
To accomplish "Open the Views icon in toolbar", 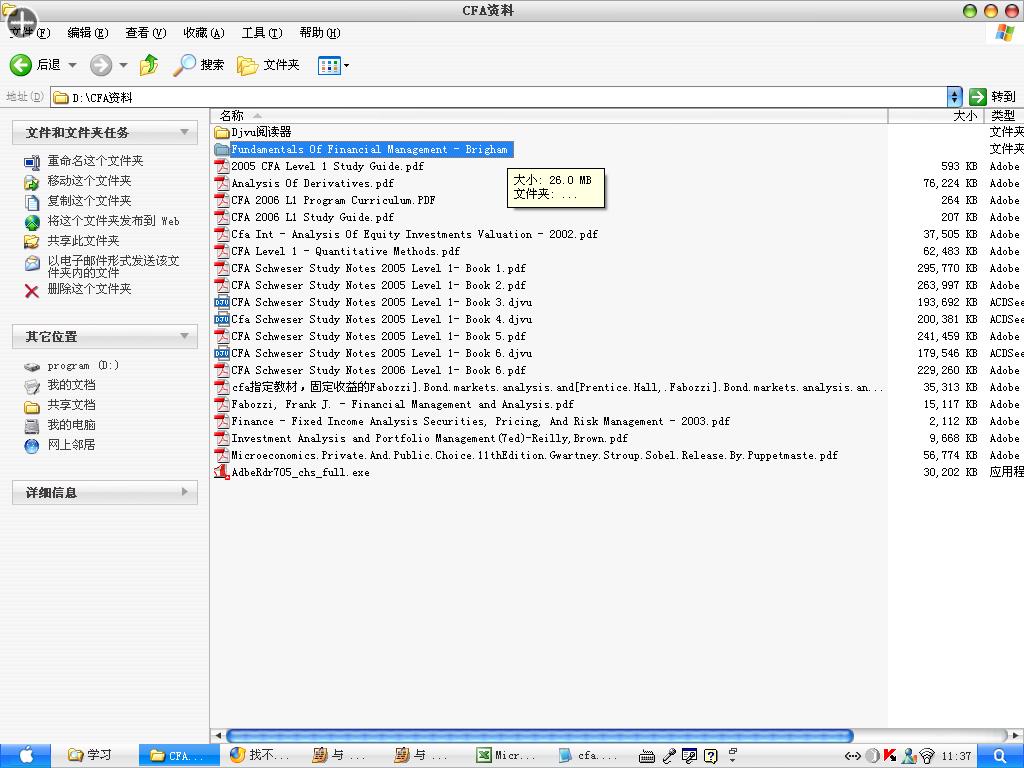I will (x=329, y=65).
